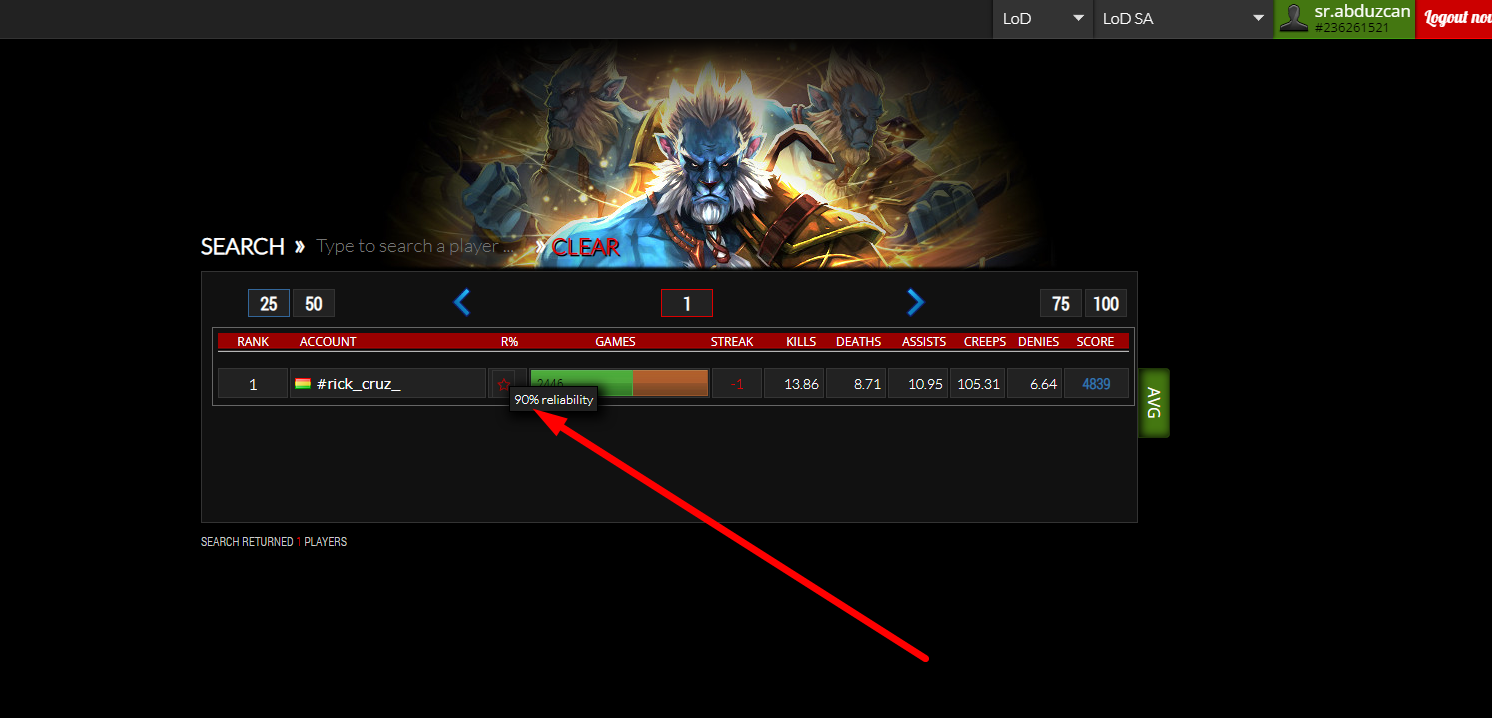This screenshot has height=718, width=1492.
Task: Sort the table by the SCORE column
Action: click(x=1095, y=342)
